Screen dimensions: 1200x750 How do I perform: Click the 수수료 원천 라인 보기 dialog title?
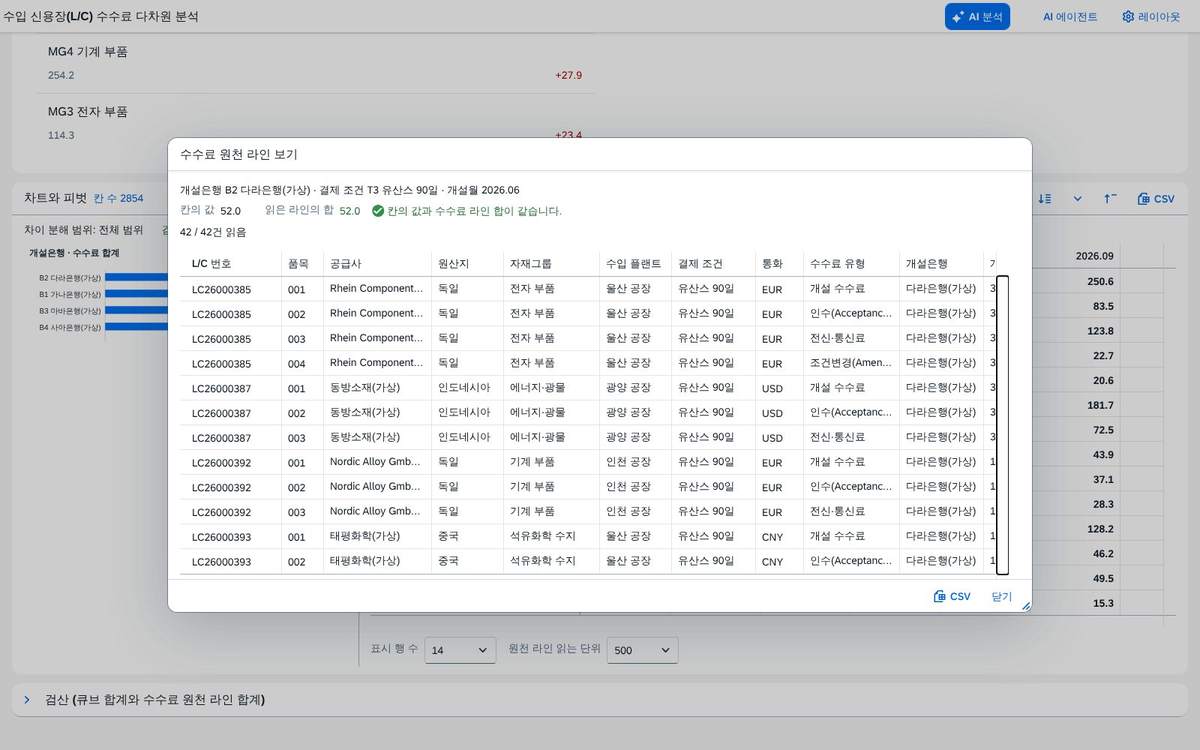coord(238,155)
